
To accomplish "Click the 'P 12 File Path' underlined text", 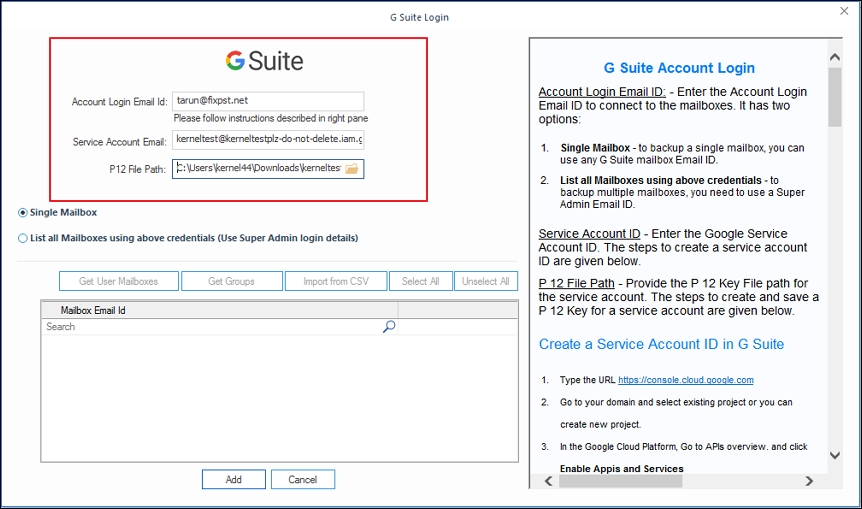I will 576,283.
